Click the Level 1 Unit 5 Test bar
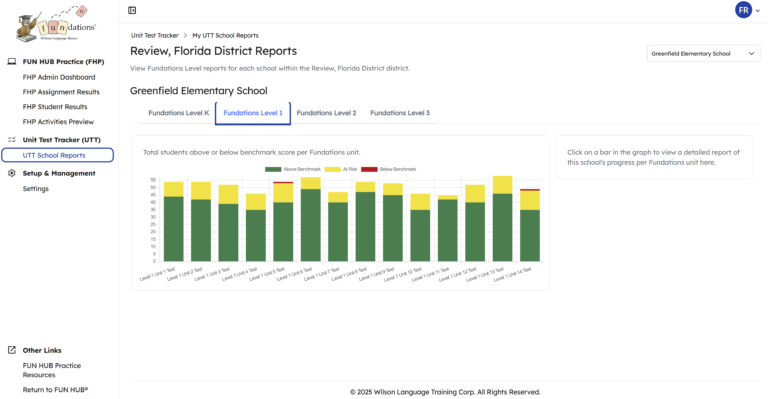The image size is (768, 399). [x=283, y=221]
